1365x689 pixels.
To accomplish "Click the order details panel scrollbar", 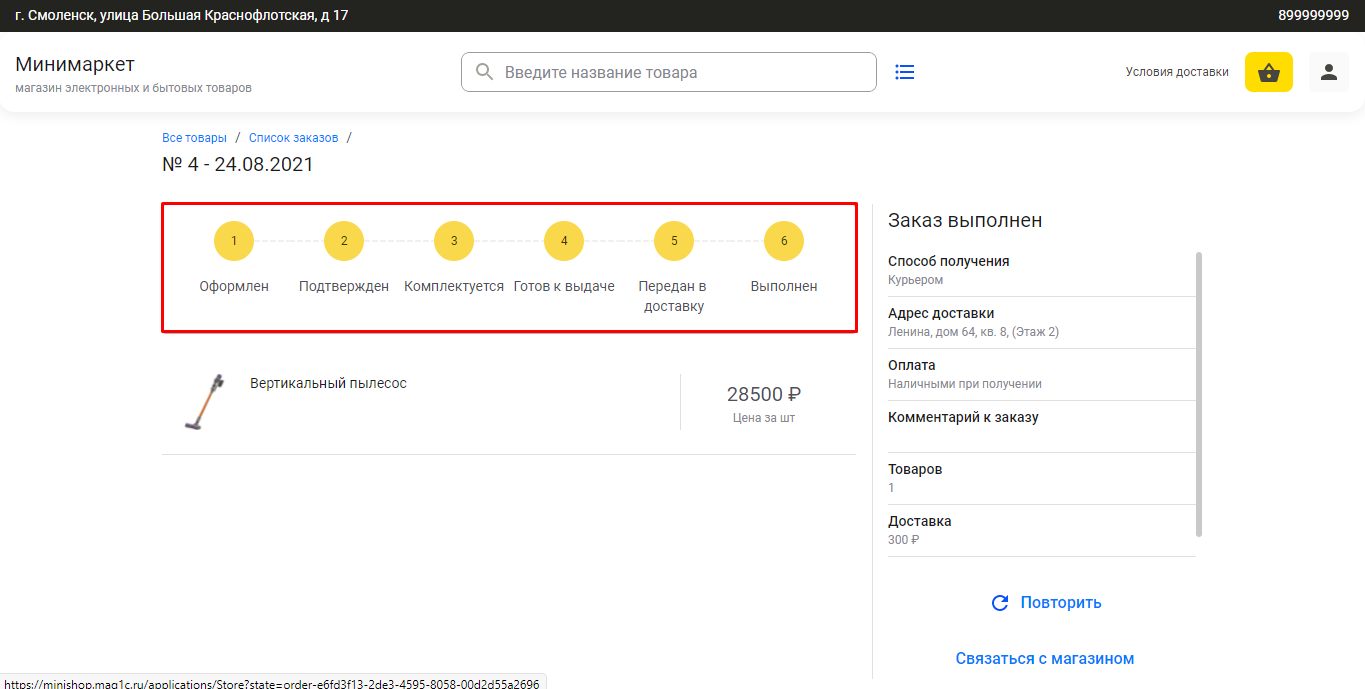I will [x=1199, y=394].
